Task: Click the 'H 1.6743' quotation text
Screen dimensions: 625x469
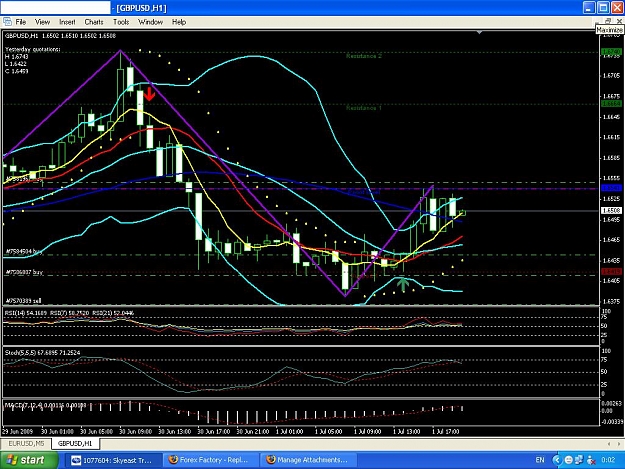Action: [17, 57]
